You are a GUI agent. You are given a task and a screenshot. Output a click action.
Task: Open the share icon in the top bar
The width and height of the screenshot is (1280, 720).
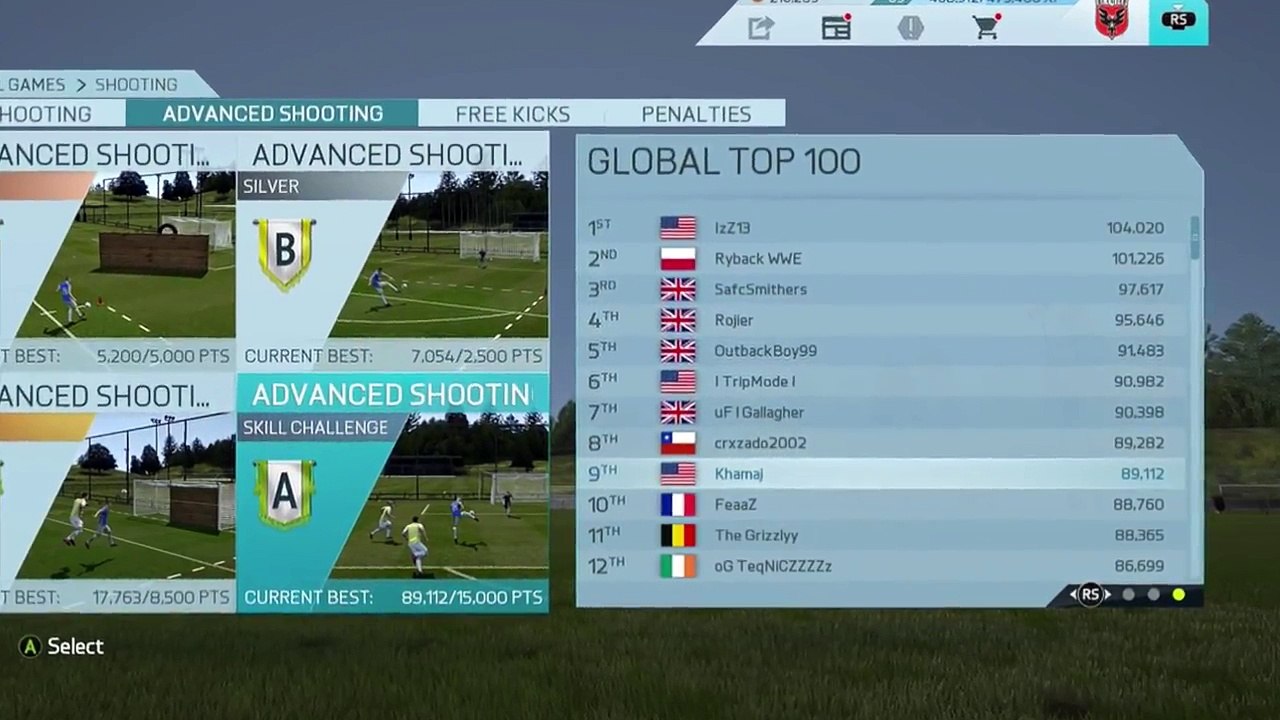point(761,28)
